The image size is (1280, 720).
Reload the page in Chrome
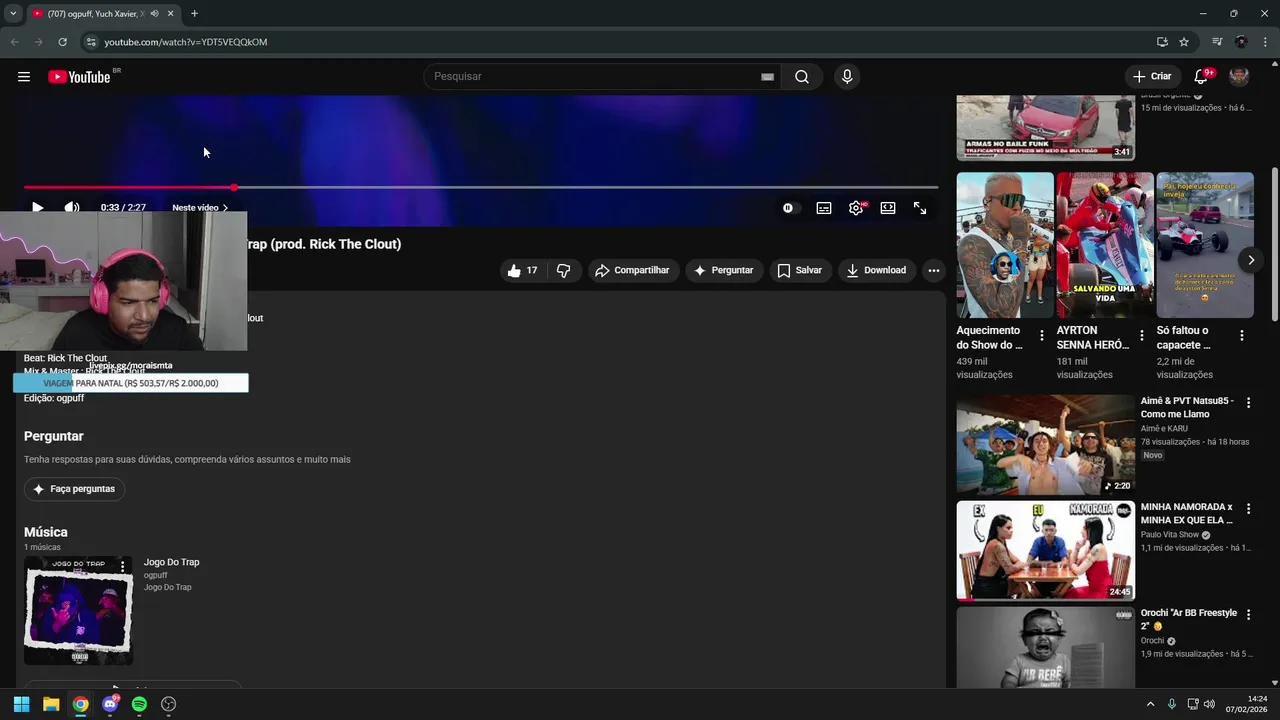62,42
